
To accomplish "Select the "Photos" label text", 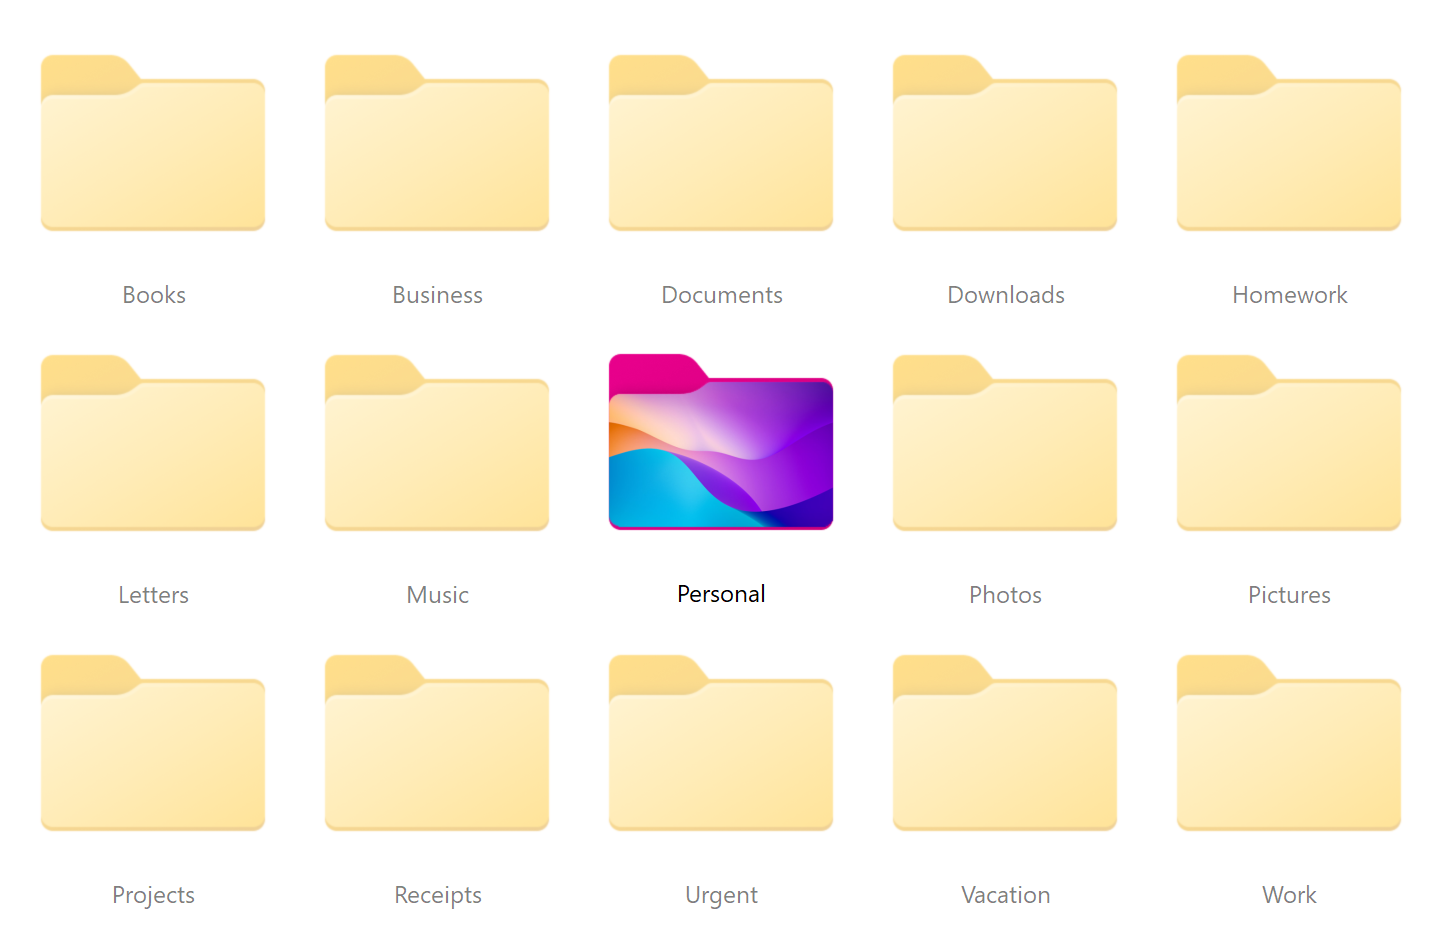I will (1005, 595).
